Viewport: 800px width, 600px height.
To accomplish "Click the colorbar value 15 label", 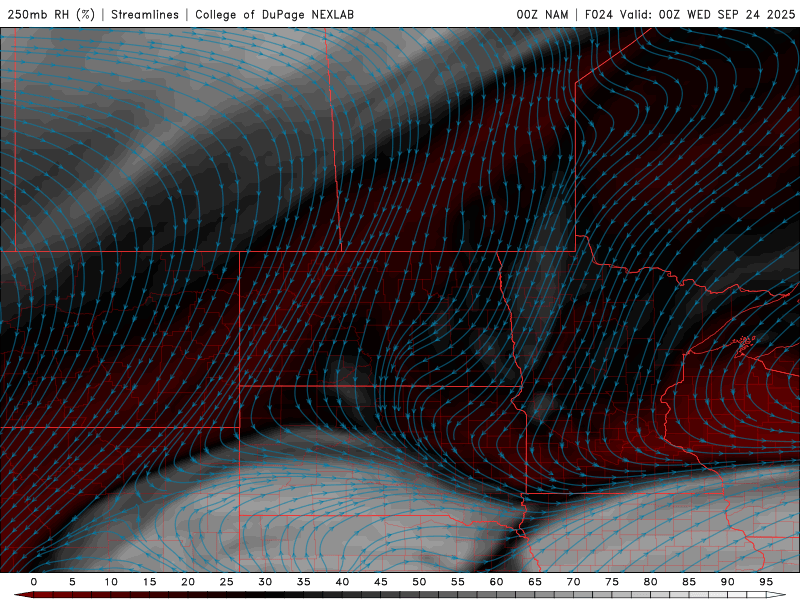I will click(x=149, y=582).
